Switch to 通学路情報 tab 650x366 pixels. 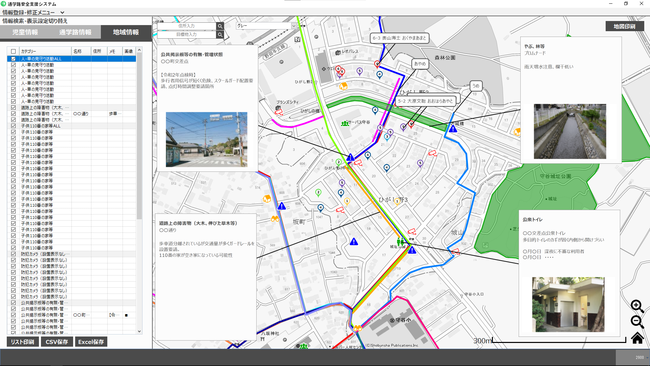click(75, 32)
